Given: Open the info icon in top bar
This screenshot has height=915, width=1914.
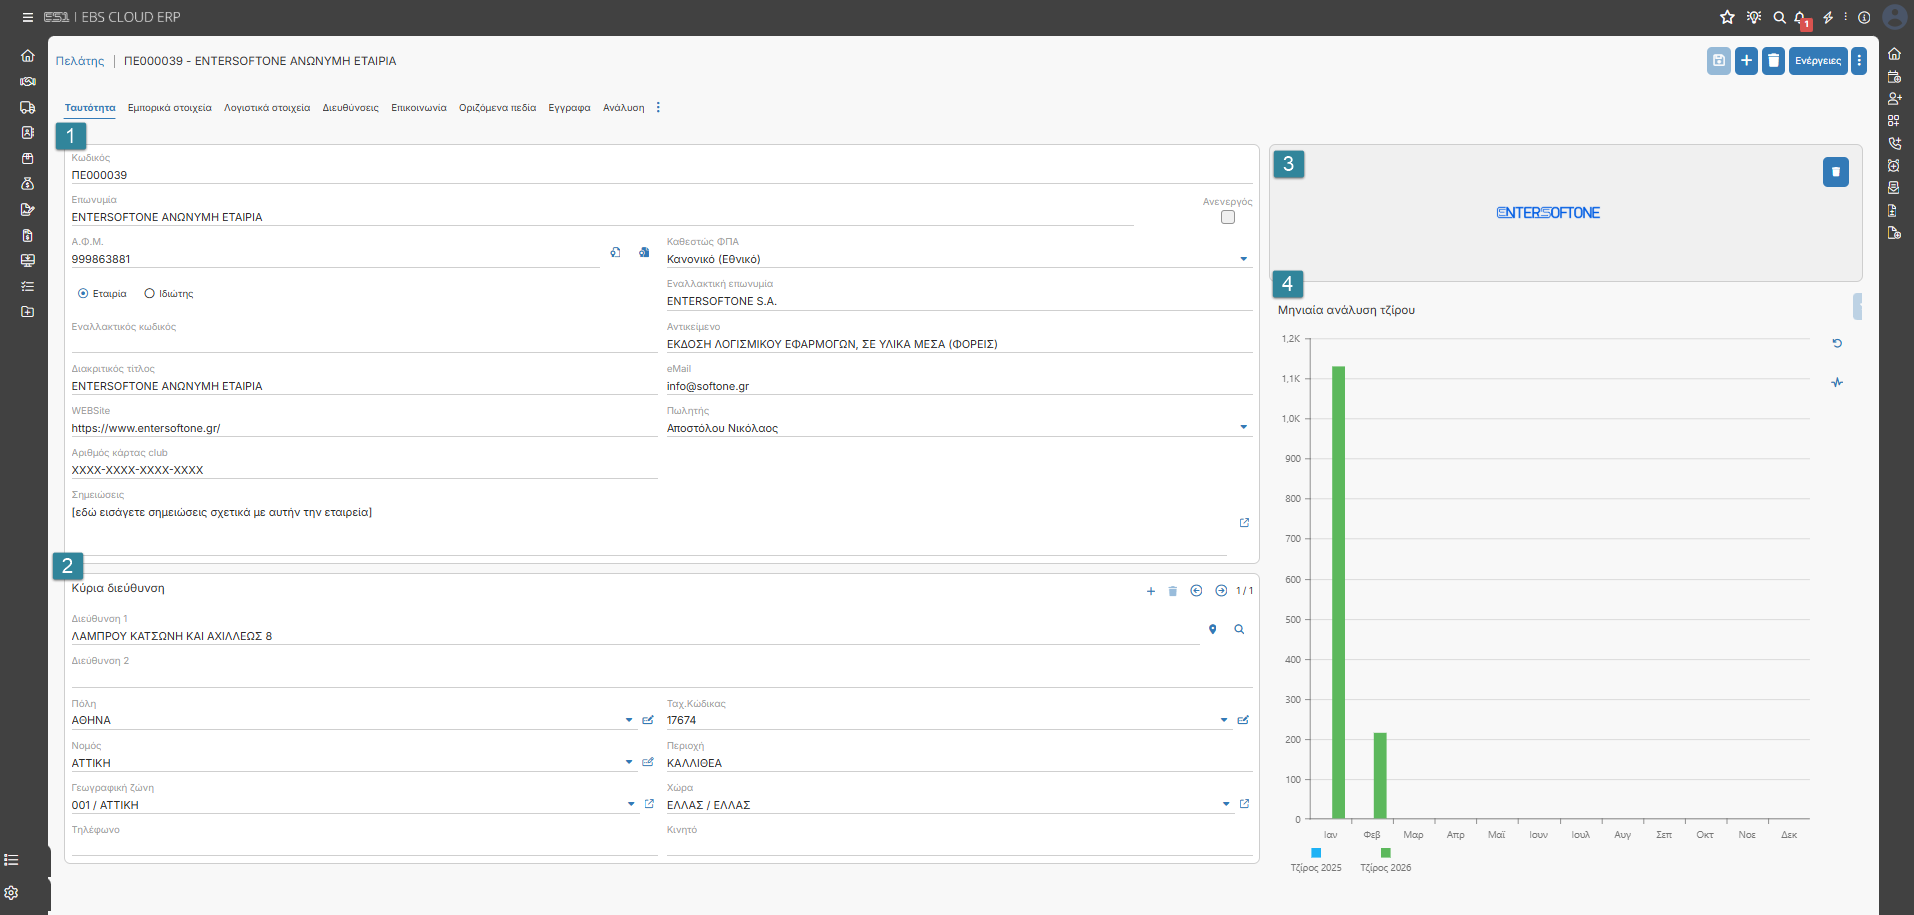Looking at the screenshot, I should 1864,17.
